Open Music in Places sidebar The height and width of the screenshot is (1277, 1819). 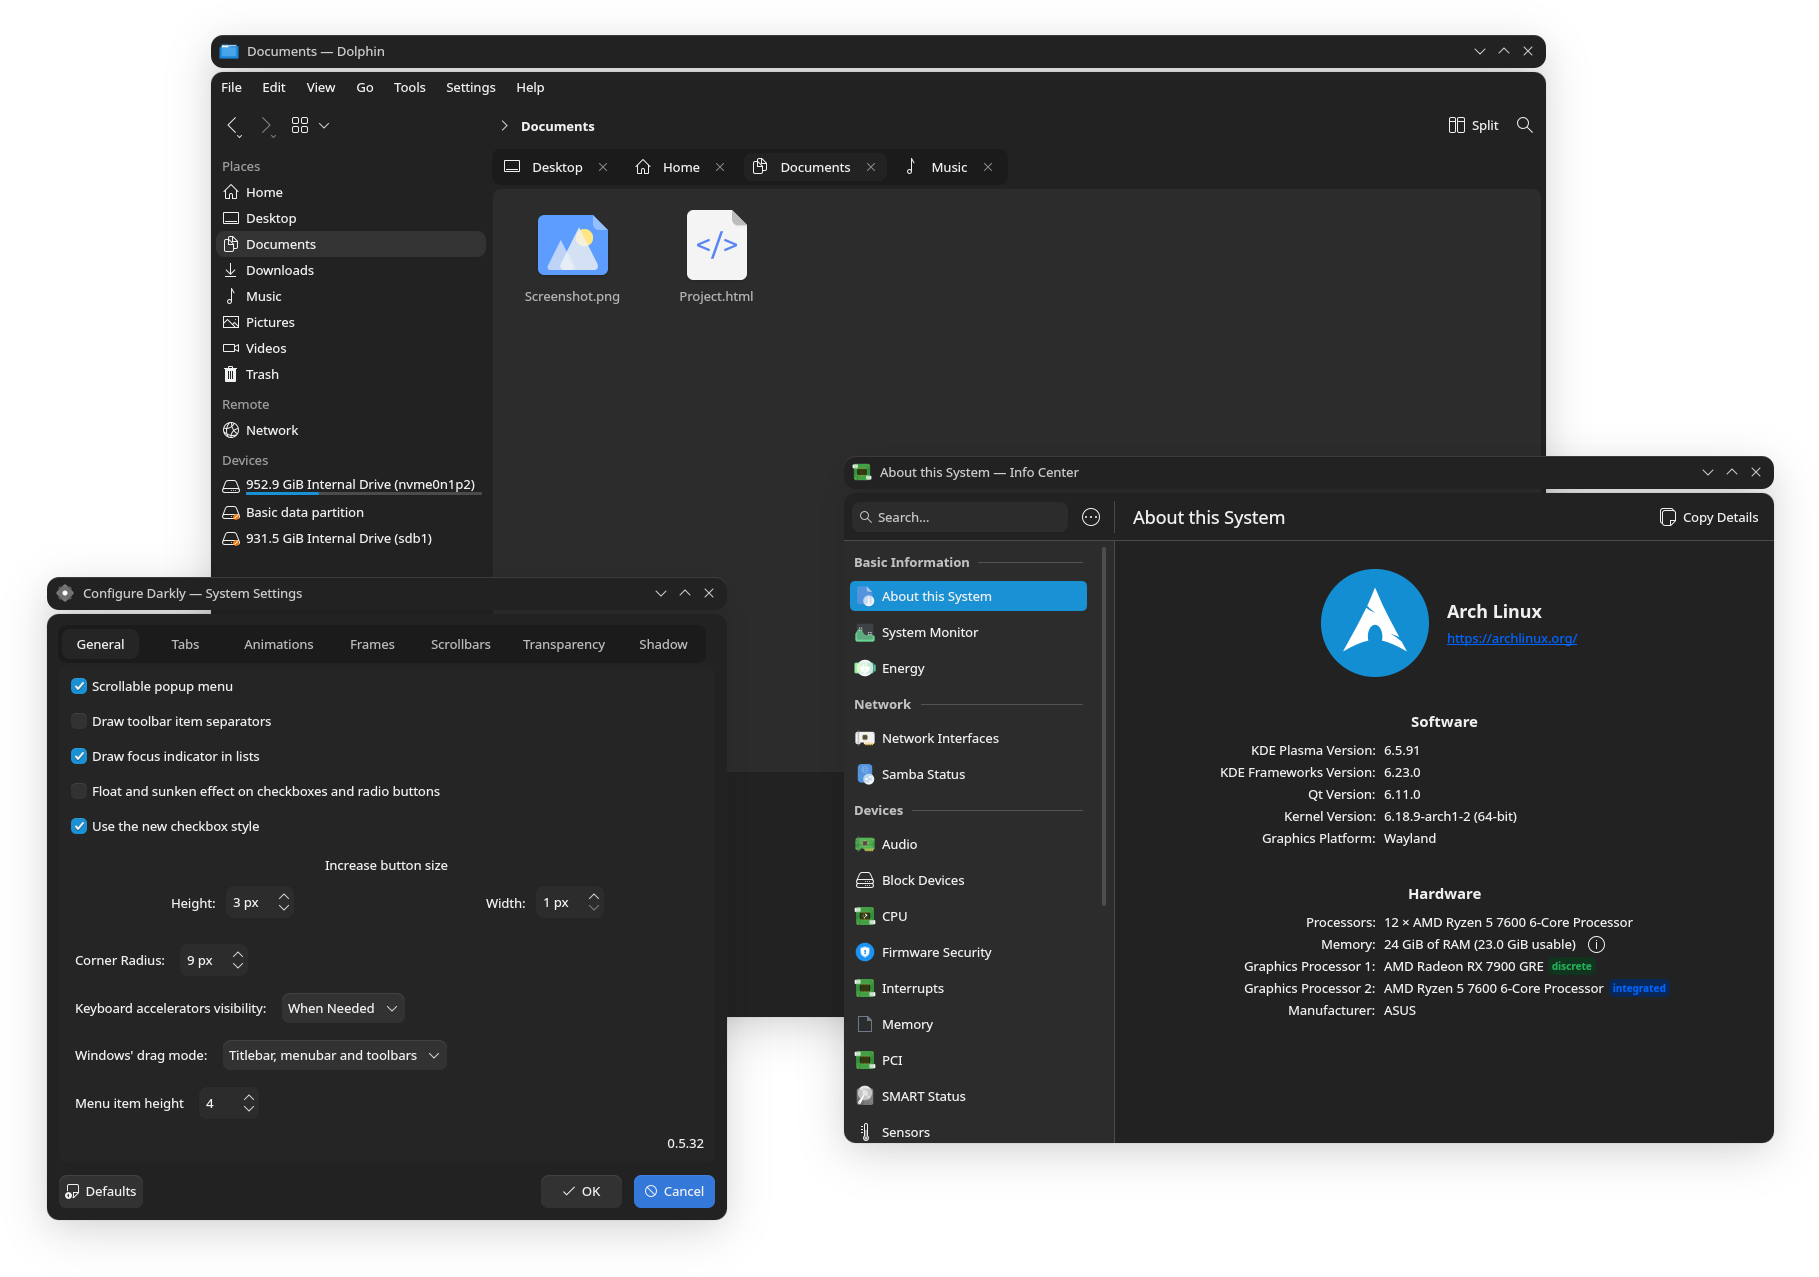pos(351,296)
